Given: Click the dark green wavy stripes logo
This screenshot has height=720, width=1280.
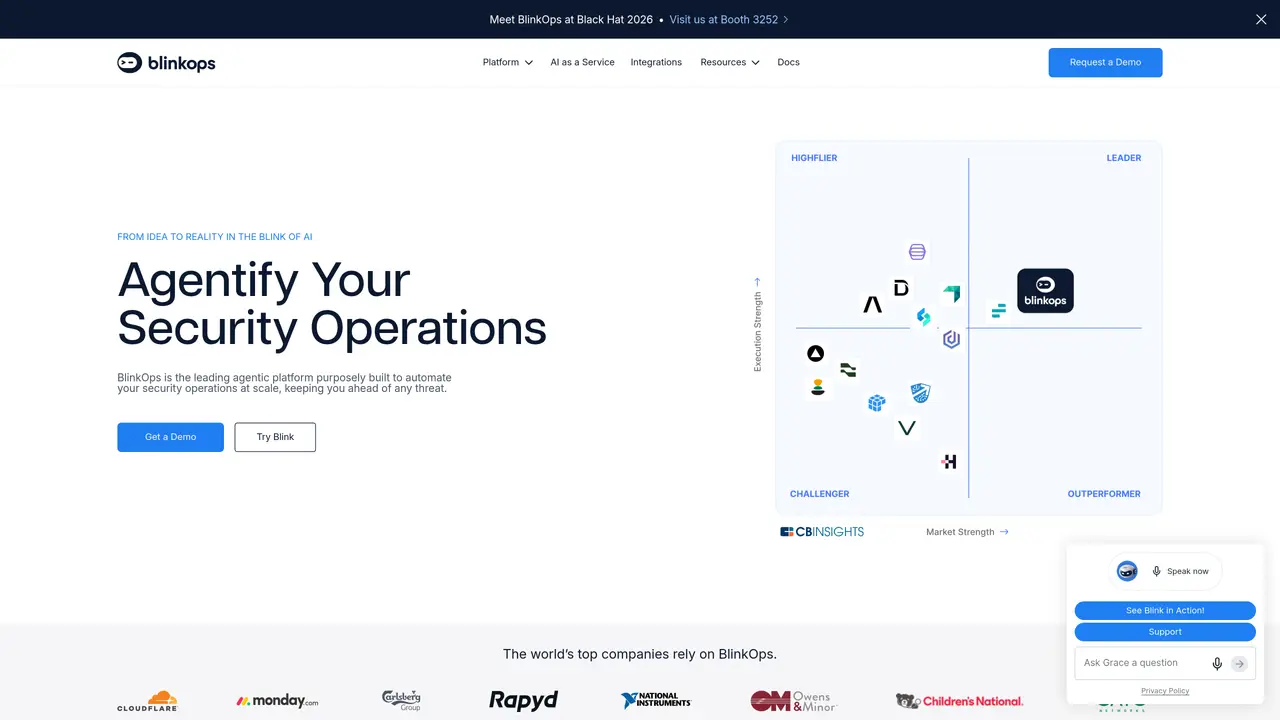Looking at the screenshot, I should point(848,370).
